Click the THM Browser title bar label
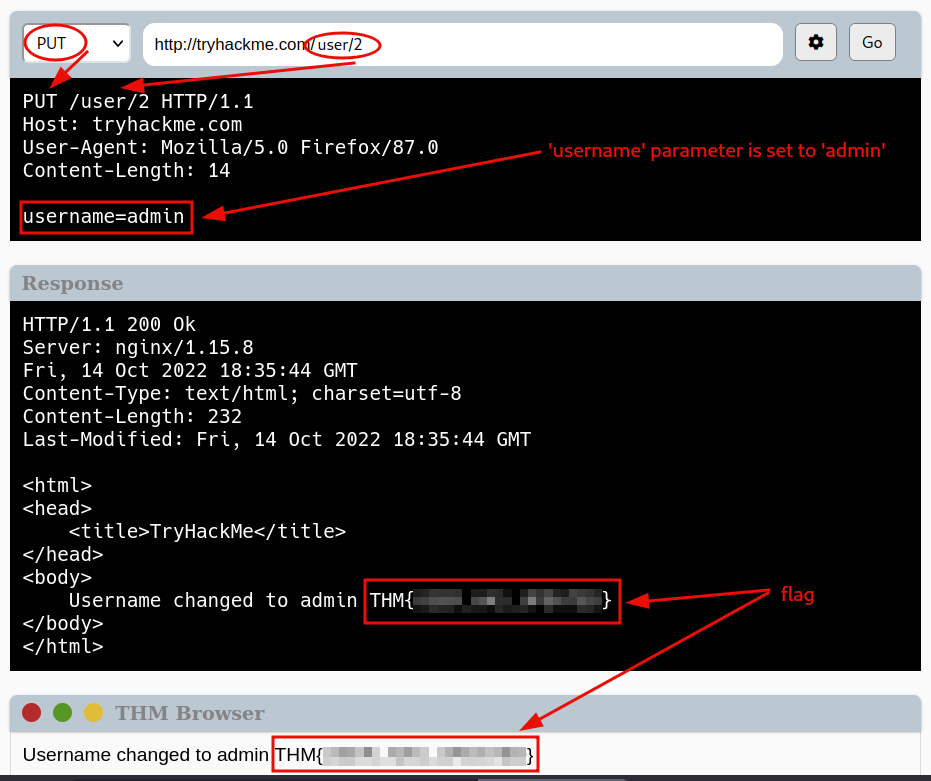The width and height of the screenshot is (931, 781). coord(189,713)
